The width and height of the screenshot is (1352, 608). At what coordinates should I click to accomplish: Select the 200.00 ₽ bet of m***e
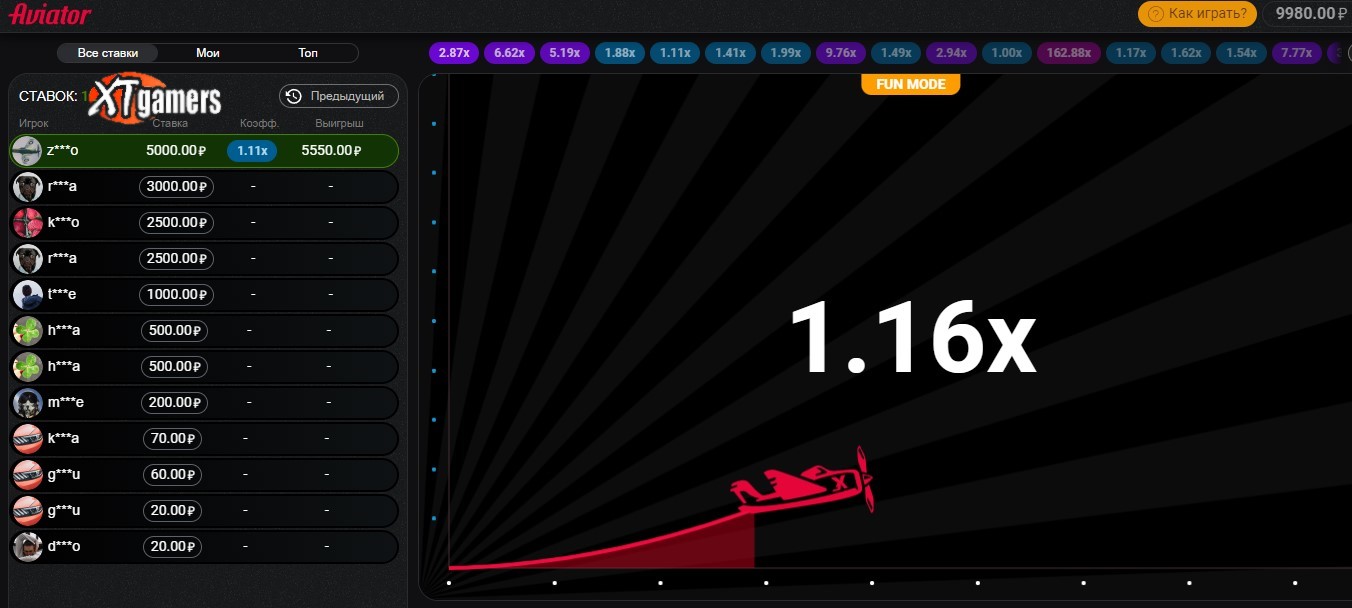coord(176,402)
